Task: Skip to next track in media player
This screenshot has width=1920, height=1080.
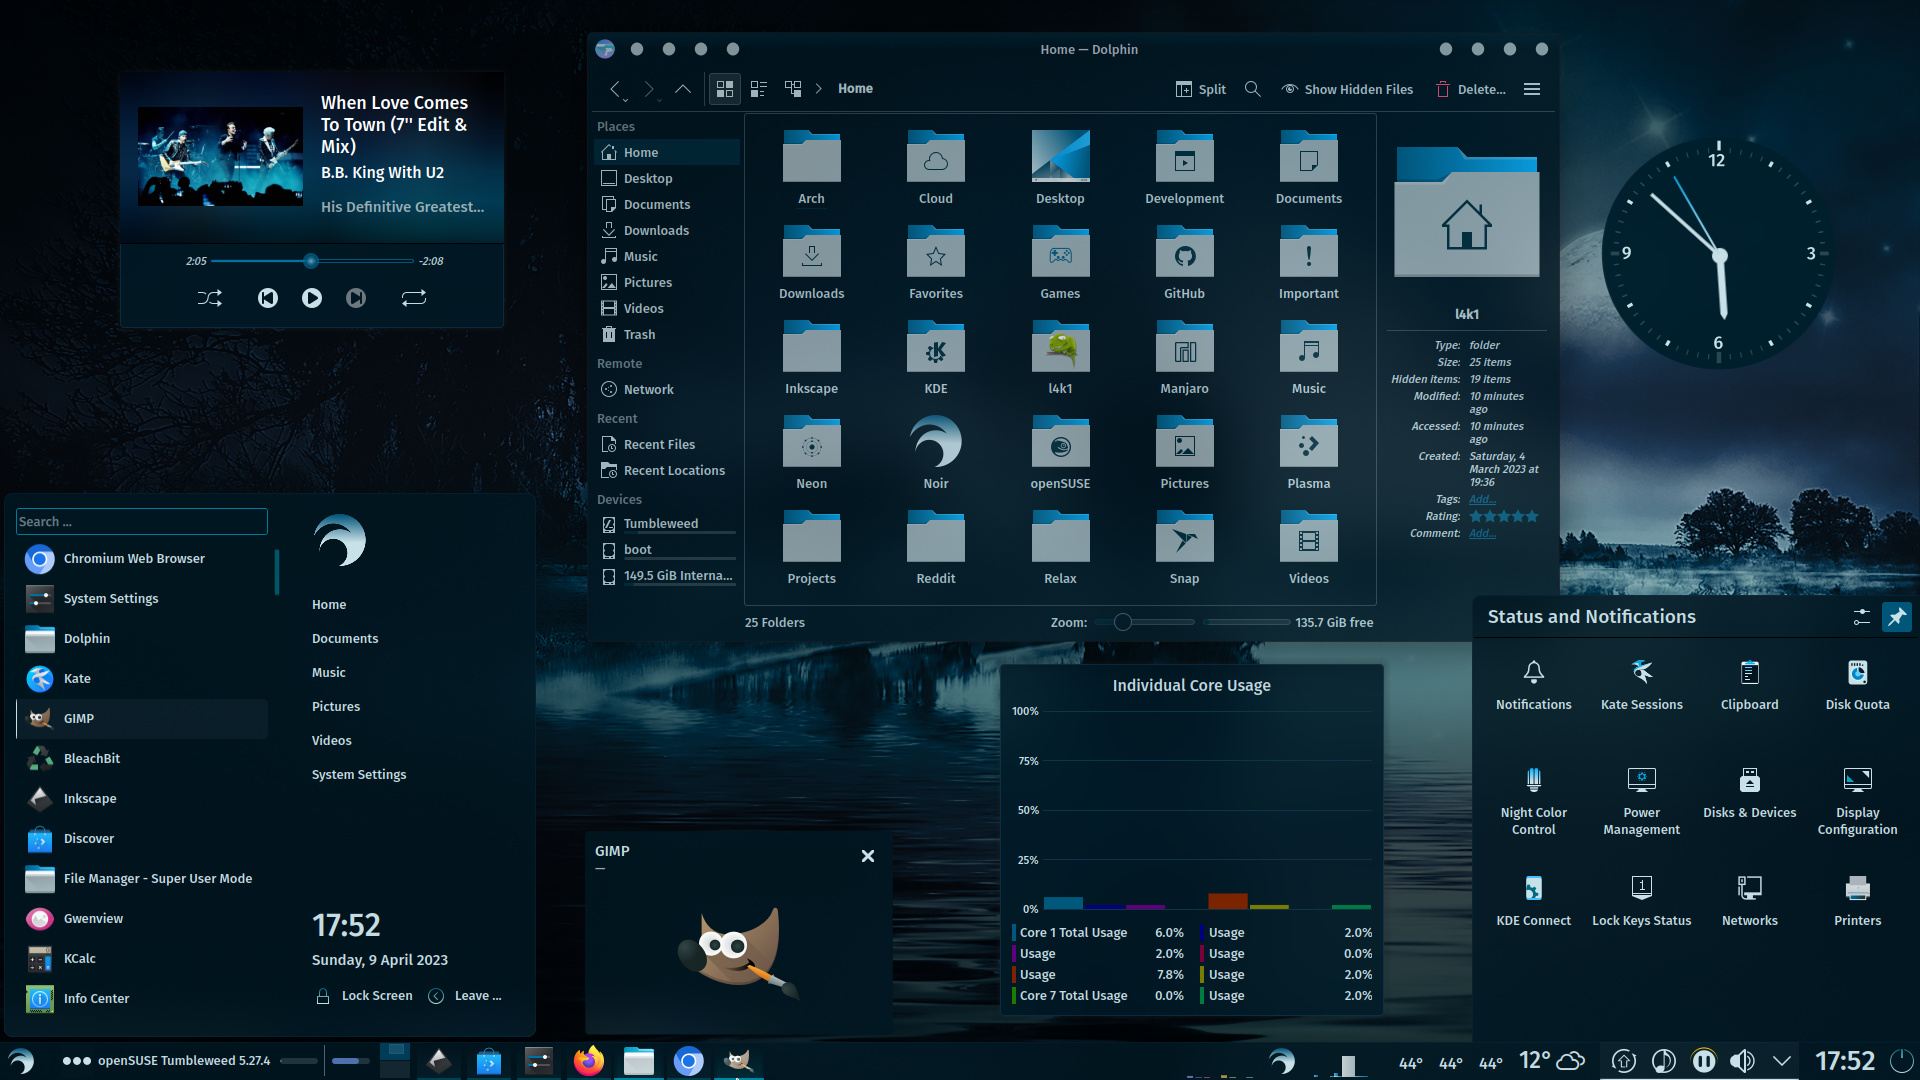Action: [x=356, y=298]
